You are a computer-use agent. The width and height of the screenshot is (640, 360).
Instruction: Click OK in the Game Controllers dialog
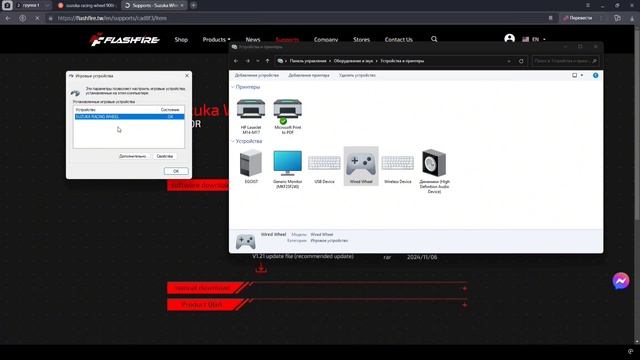click(x=176, y=171)
